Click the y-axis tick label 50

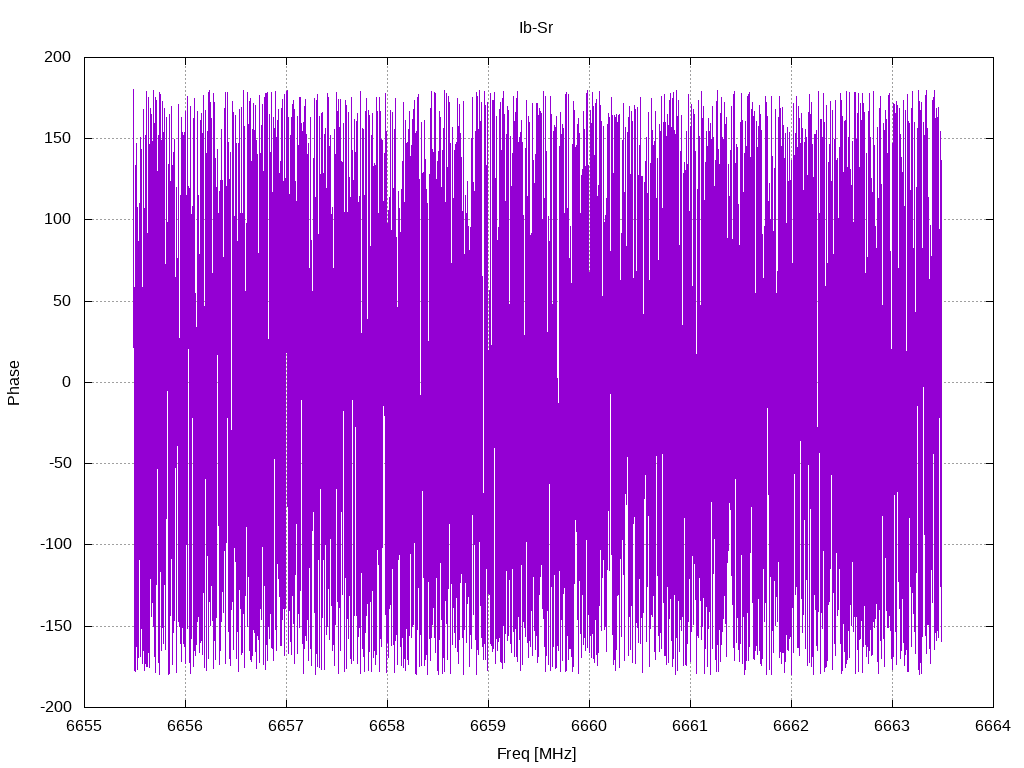coord(62,301)
